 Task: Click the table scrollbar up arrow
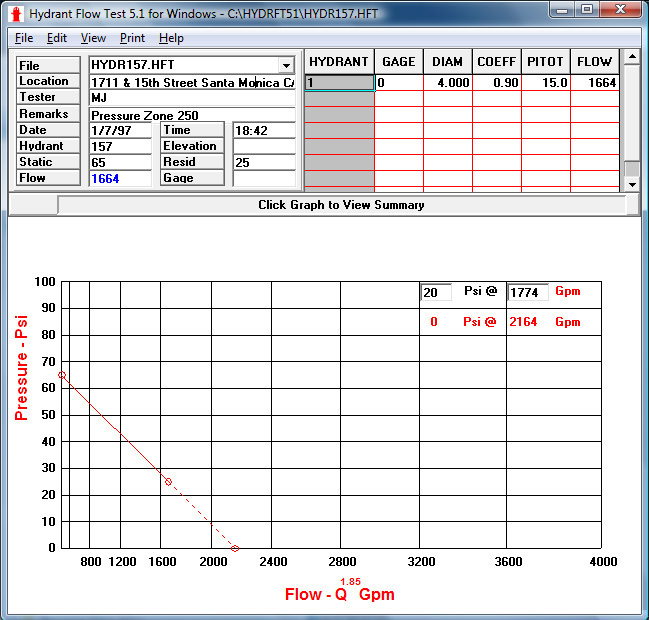click(x=632, y=57)
